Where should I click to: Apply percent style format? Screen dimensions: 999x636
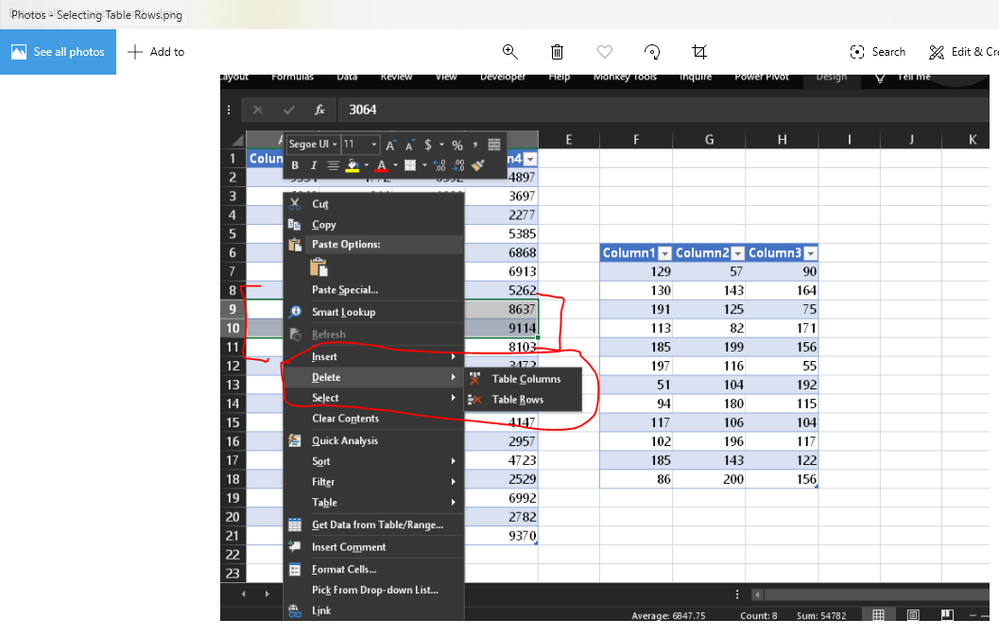(457, 145)
